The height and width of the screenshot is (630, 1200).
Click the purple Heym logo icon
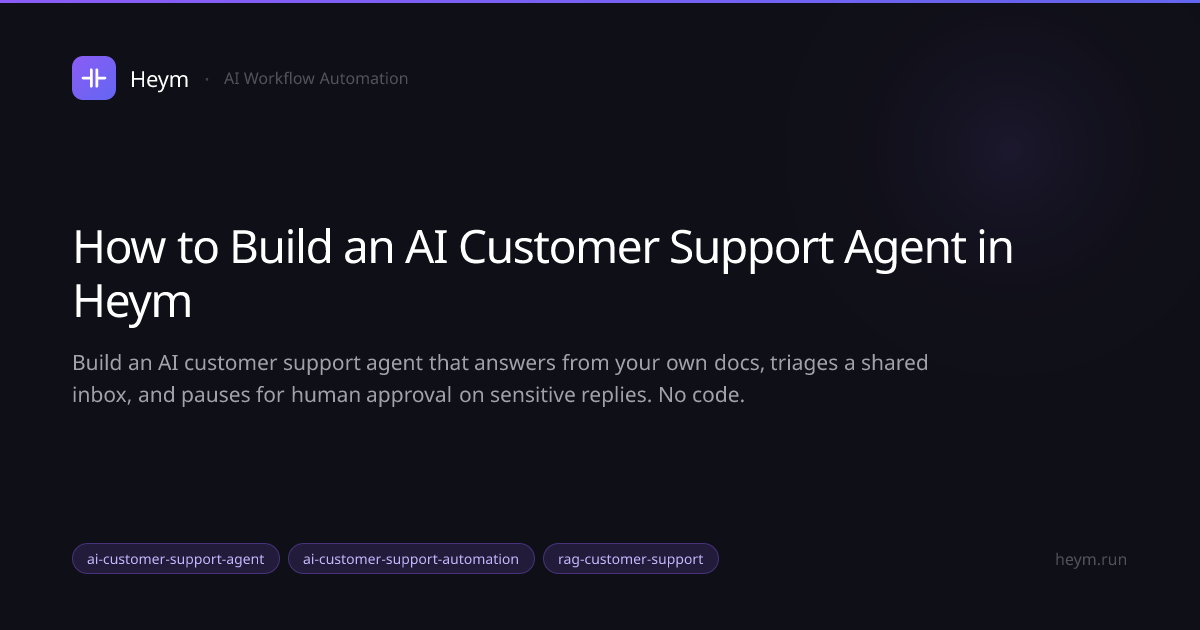pyautogui.click(x=94, y=78)
